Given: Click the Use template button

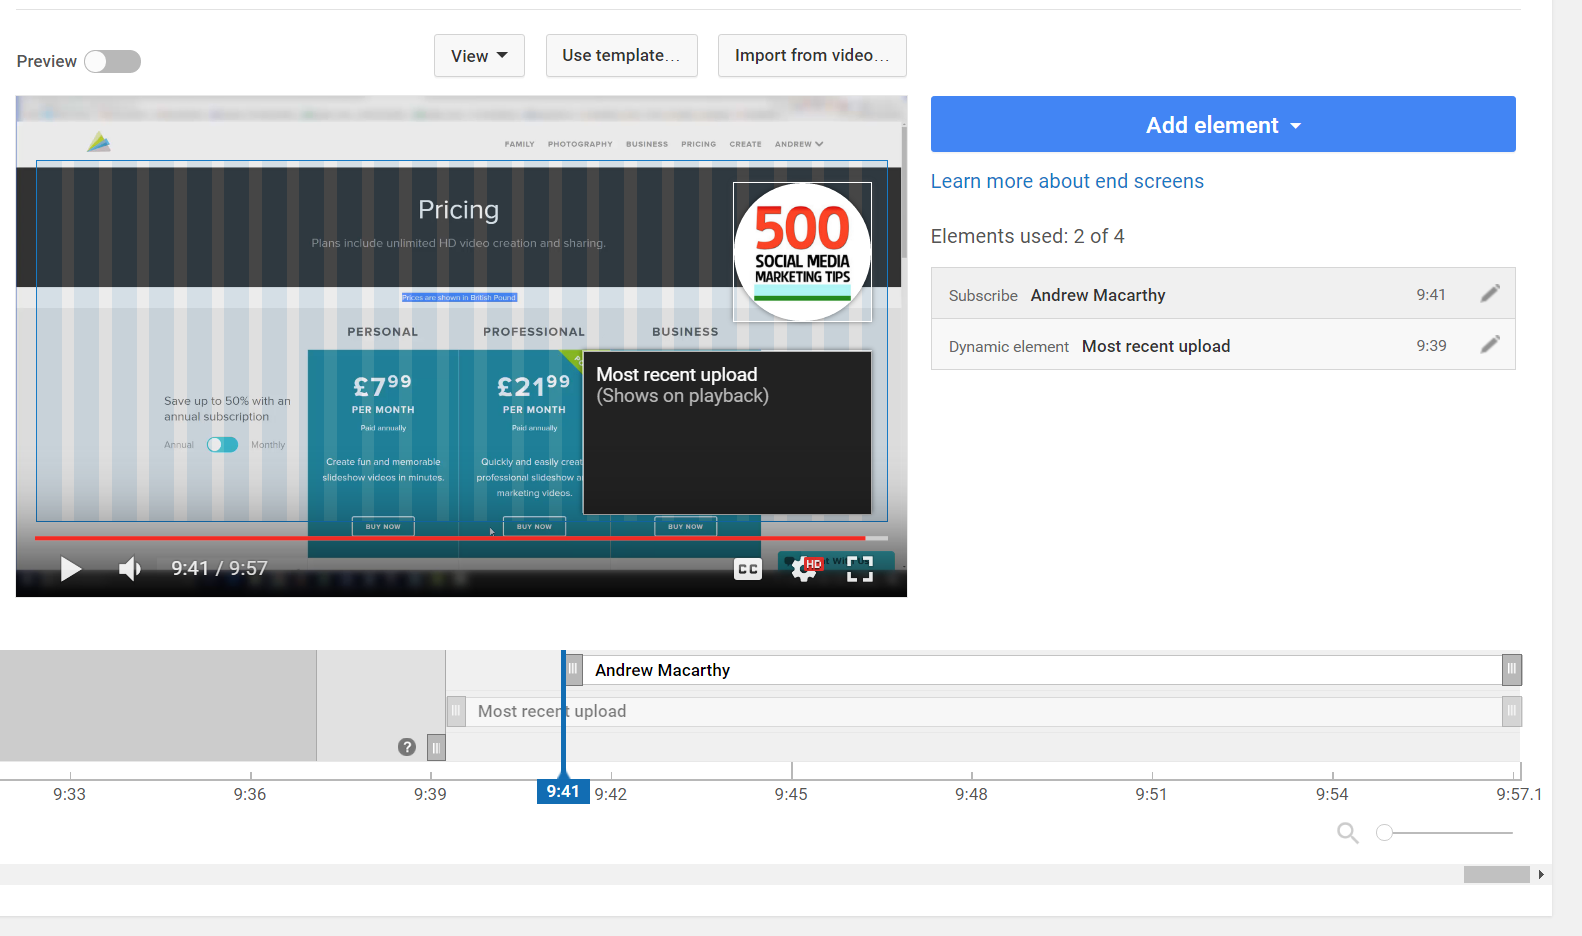Looking at the screenshot, I should (x=621, y=56).
